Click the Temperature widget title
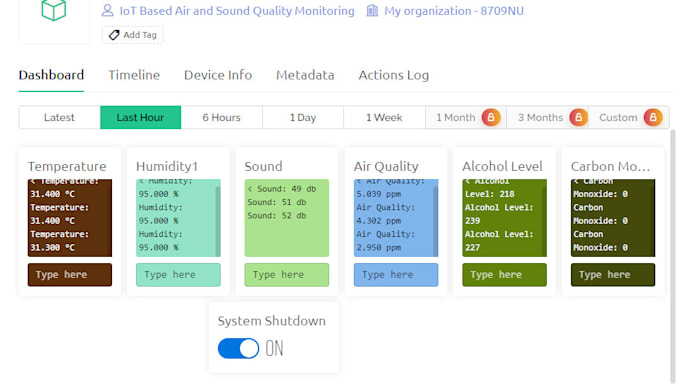 pyautogui.click(x=67, y=166)
